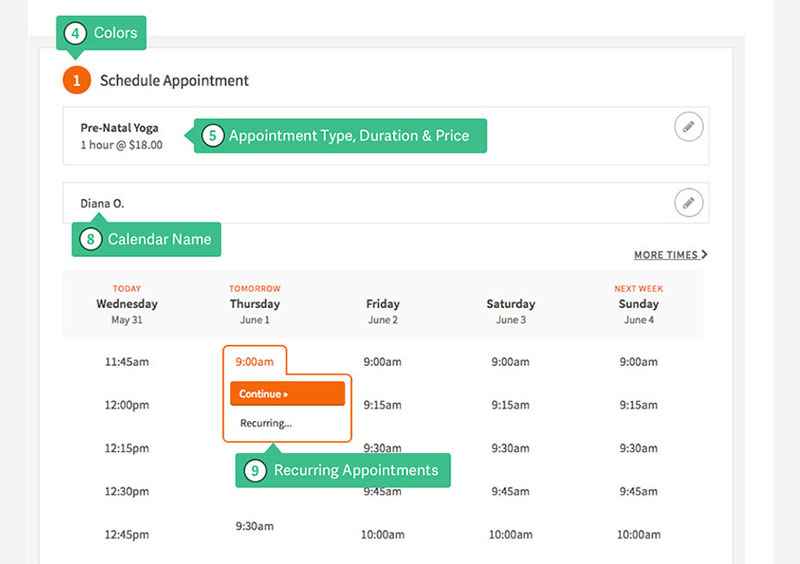Click the Diana O. calendar name
800x564 pixels.
tap(102, 204)
